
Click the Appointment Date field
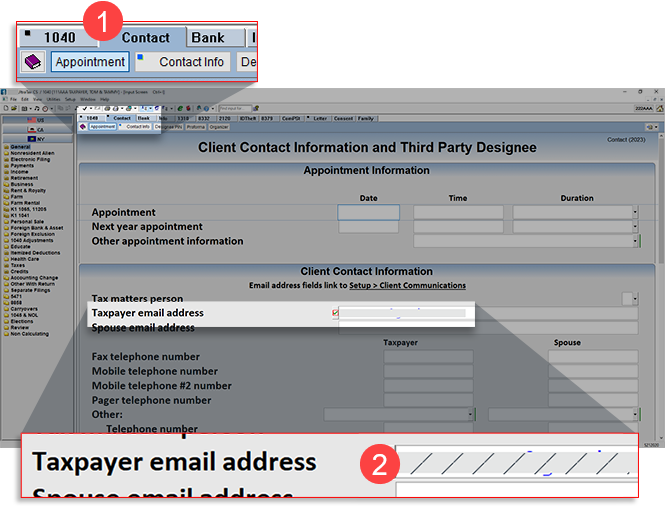point(369,212)
